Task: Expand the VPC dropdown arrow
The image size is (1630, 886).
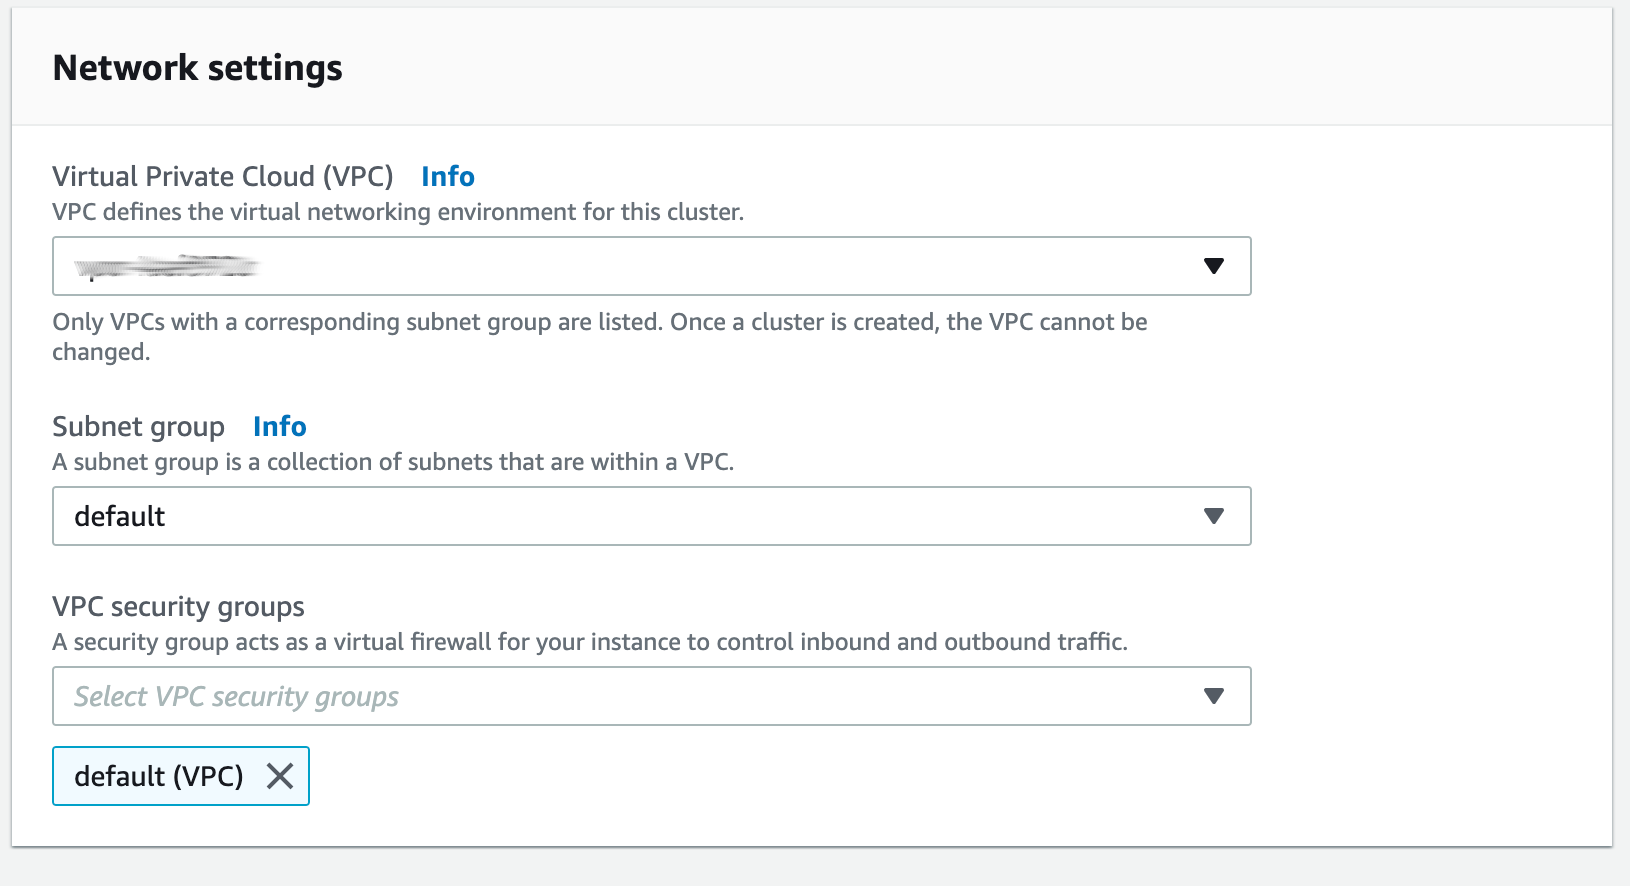Action: 1213,266
